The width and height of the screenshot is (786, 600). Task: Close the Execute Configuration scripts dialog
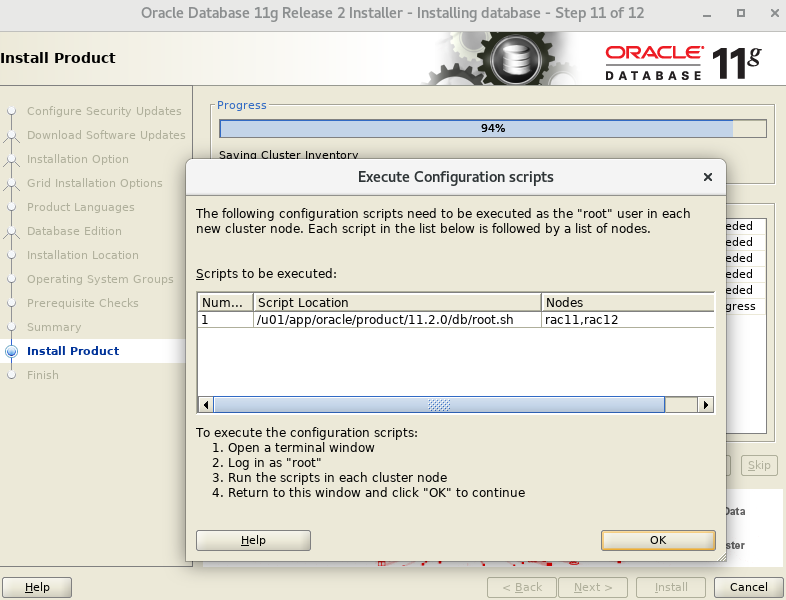[x=707, y=177]
